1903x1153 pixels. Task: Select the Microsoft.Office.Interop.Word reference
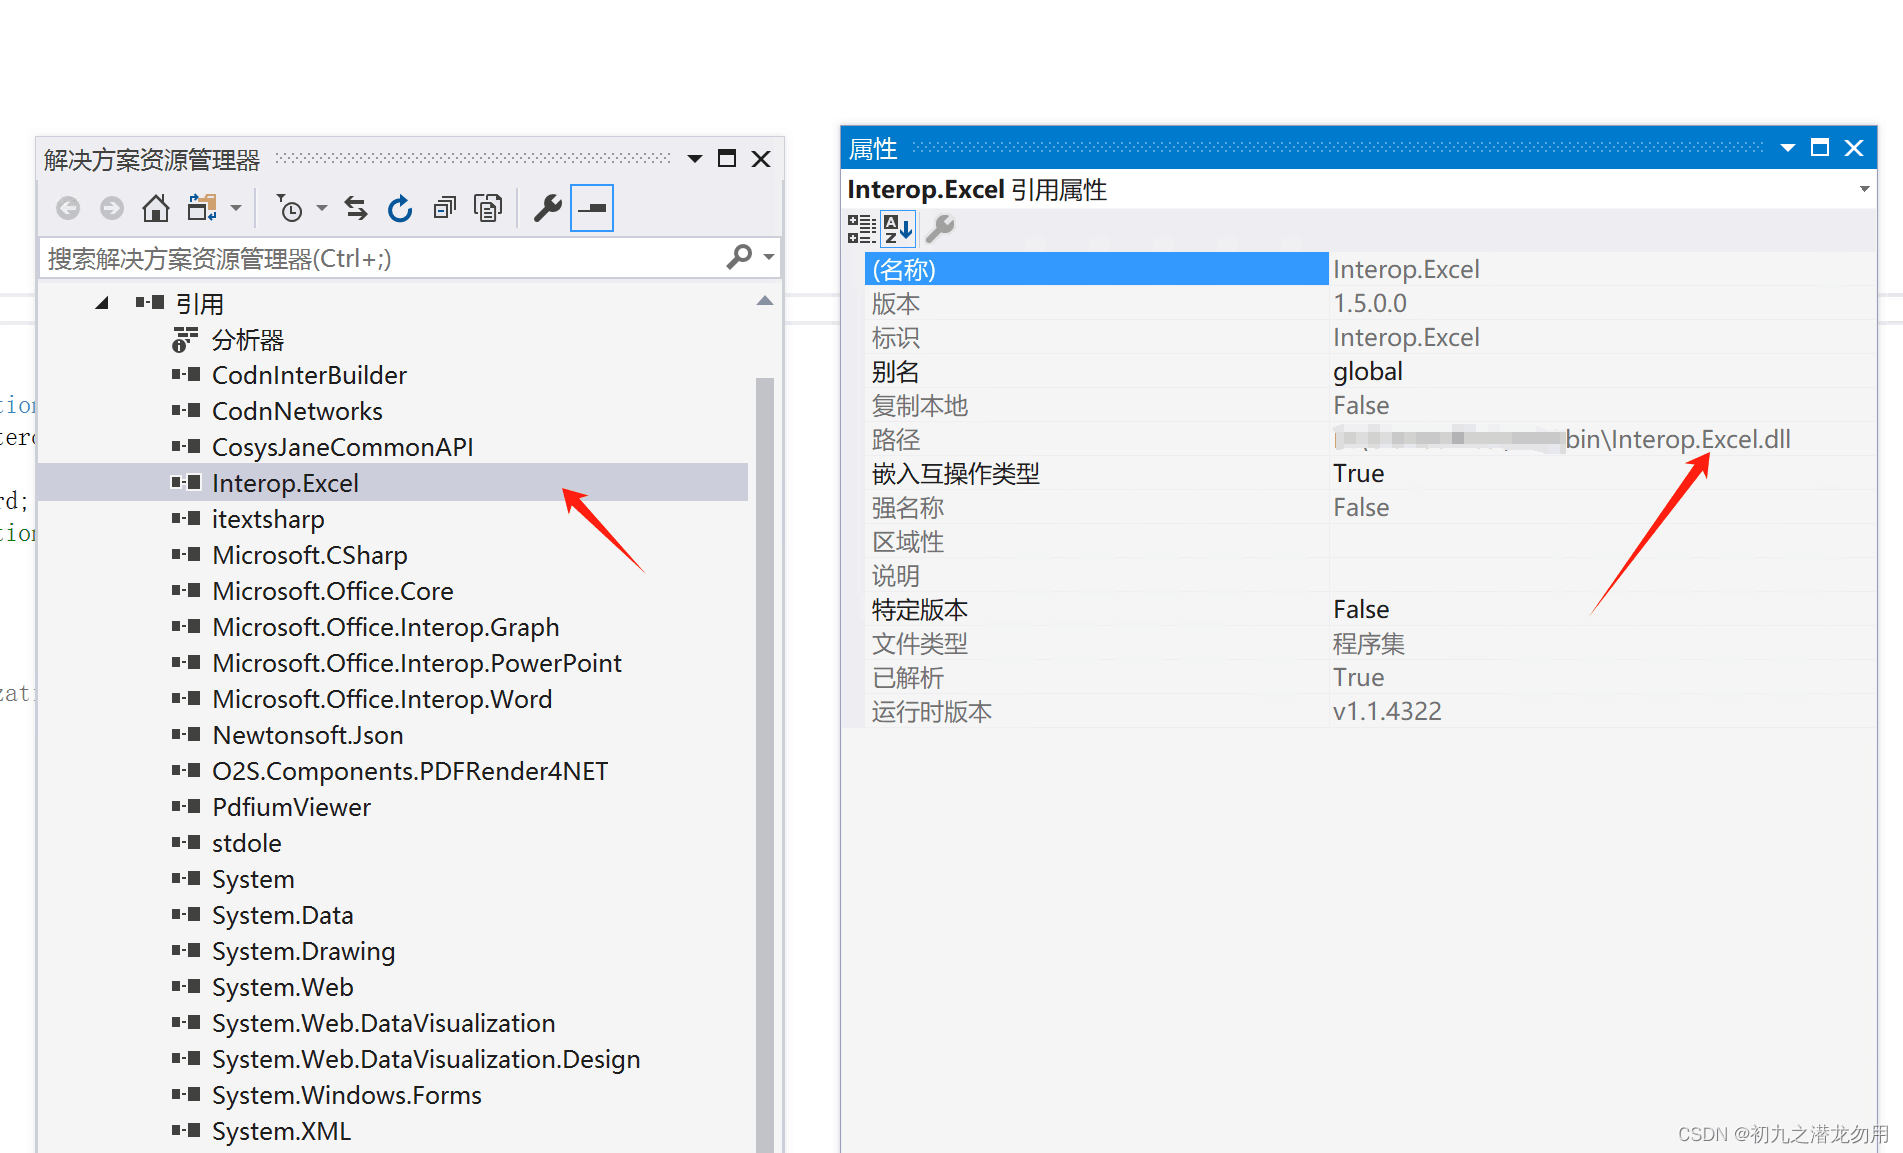click(382, 699)
